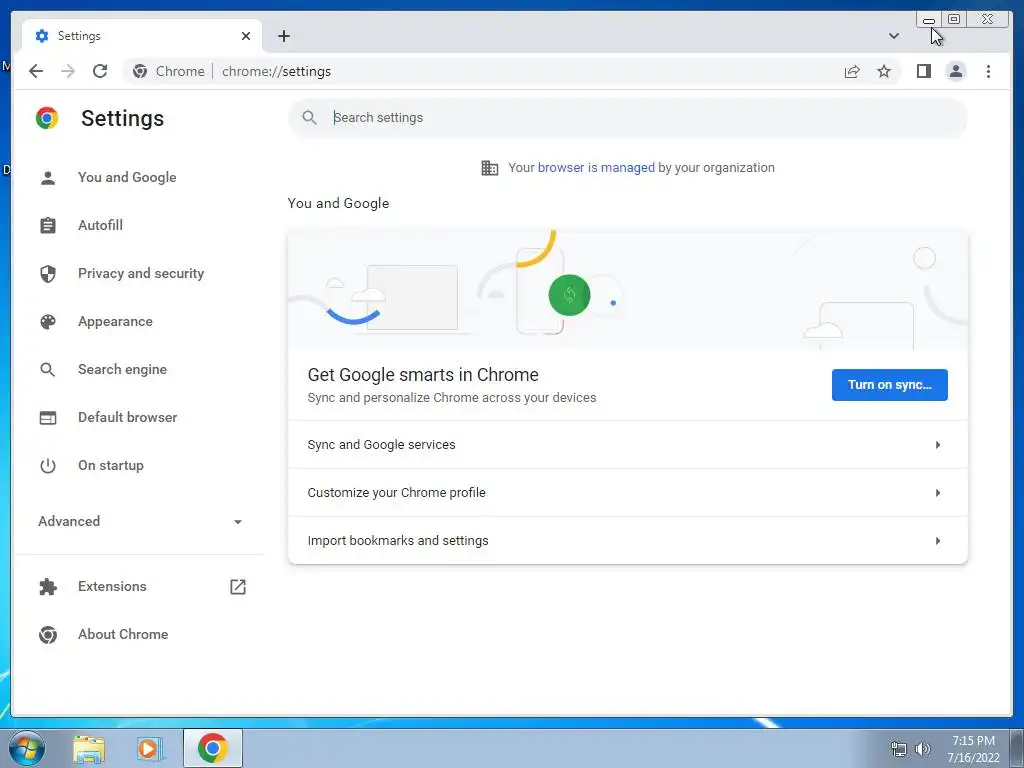Click arrow beside Import bookmarks and settings

[938, 541]
